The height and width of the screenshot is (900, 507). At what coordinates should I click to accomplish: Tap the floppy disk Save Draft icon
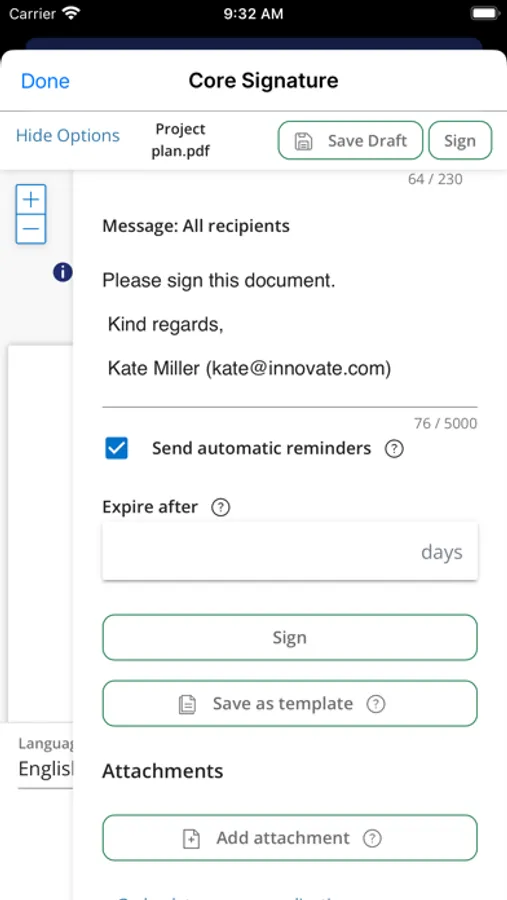tap(303, 141)
